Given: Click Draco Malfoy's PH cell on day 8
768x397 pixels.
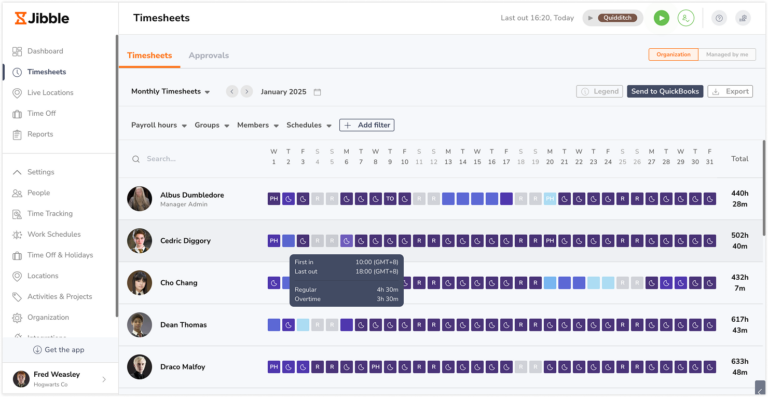Looking at the screenshot, I should (x=375, y=367).
